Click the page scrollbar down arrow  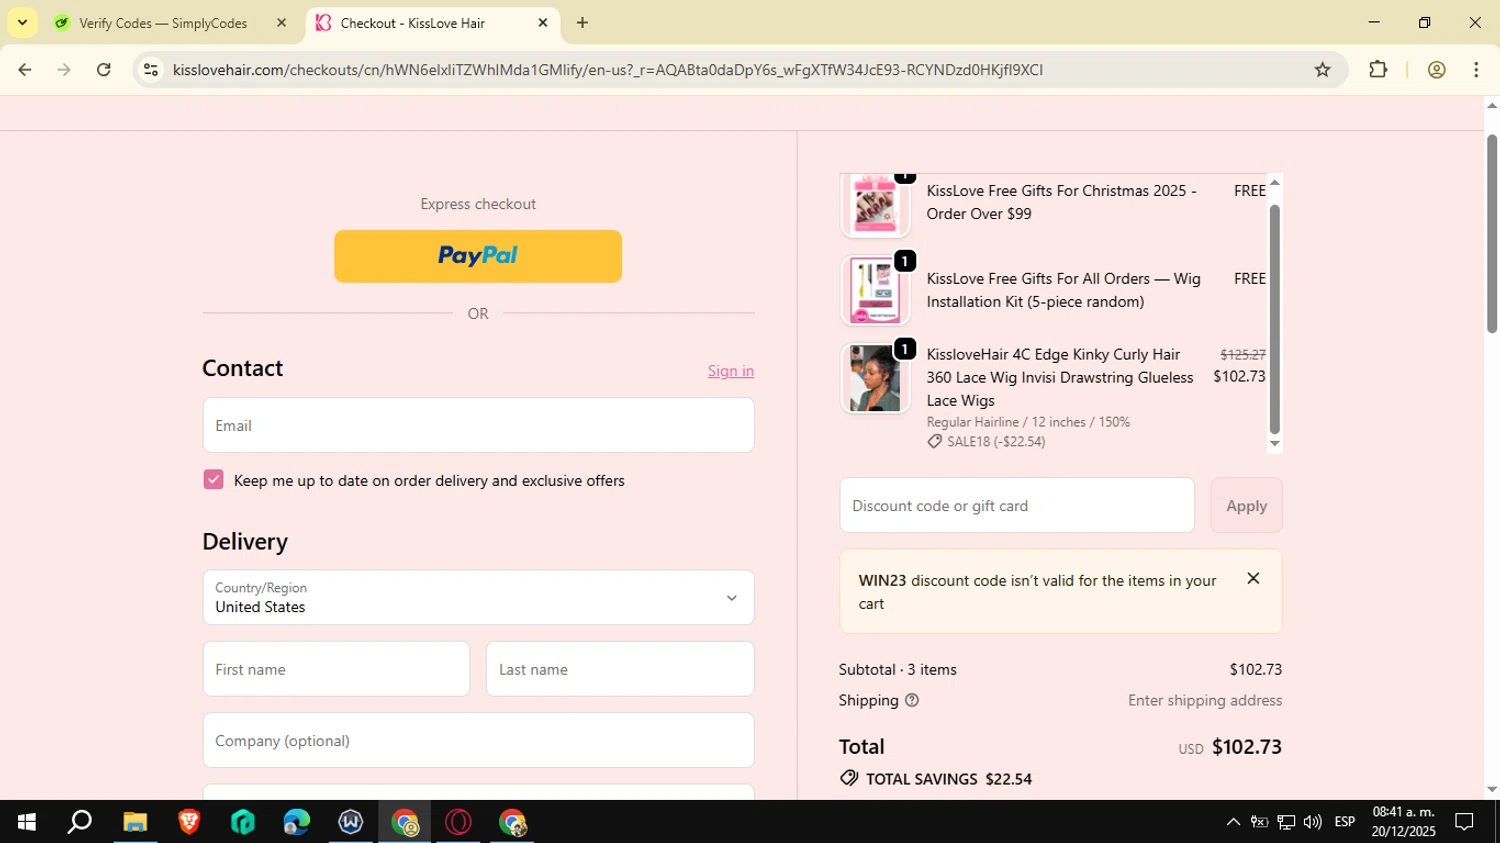click(1492, 790)
